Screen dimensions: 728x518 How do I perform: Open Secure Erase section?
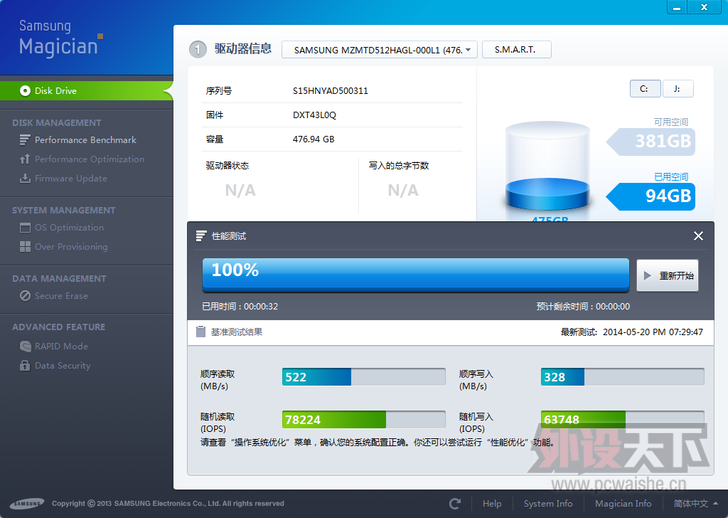[x=61, y=296]
